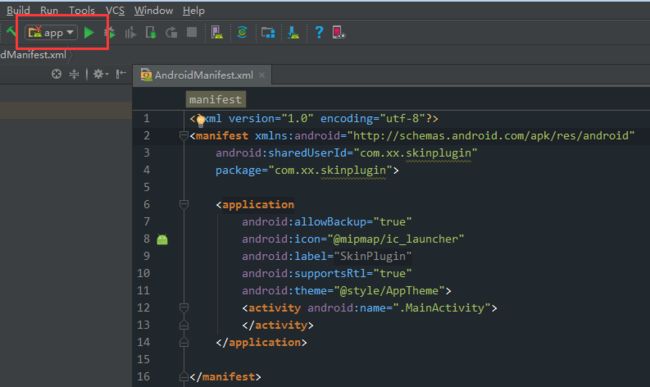Open the SDK Manager icon
650x387 pixels.
coord(293,32)
